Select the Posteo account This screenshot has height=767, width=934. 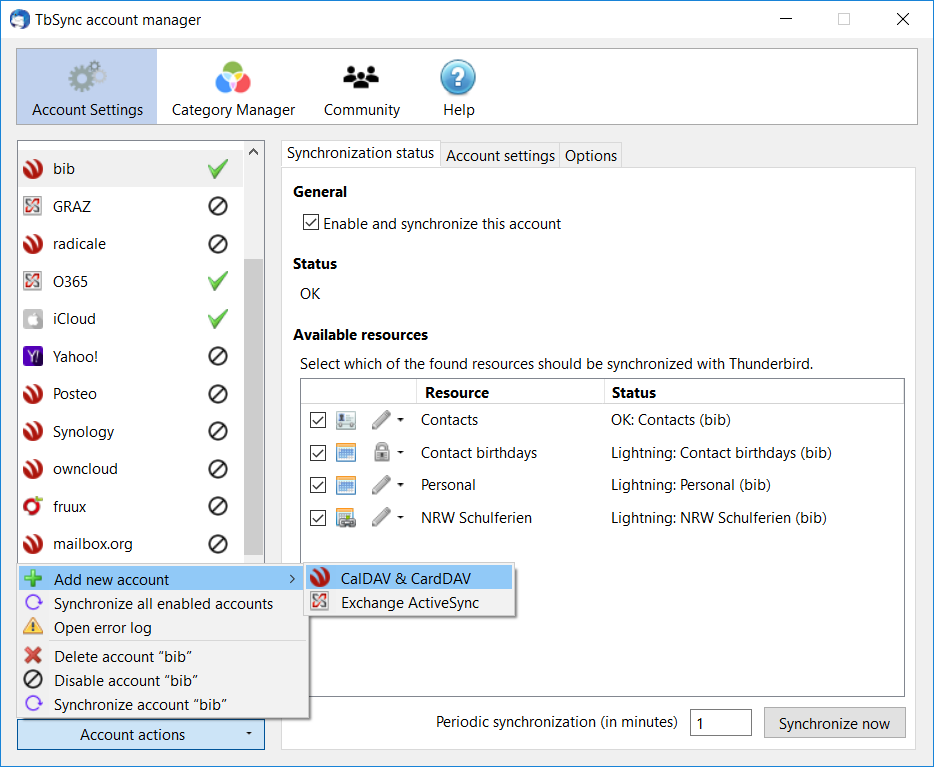[131, 394]
